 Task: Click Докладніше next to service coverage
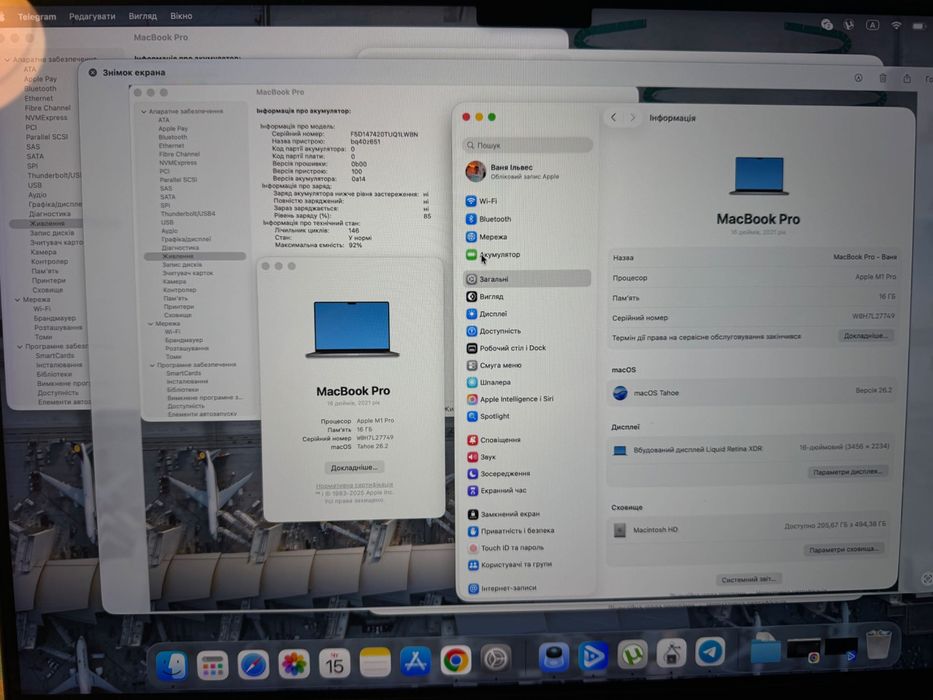[866, 336]
